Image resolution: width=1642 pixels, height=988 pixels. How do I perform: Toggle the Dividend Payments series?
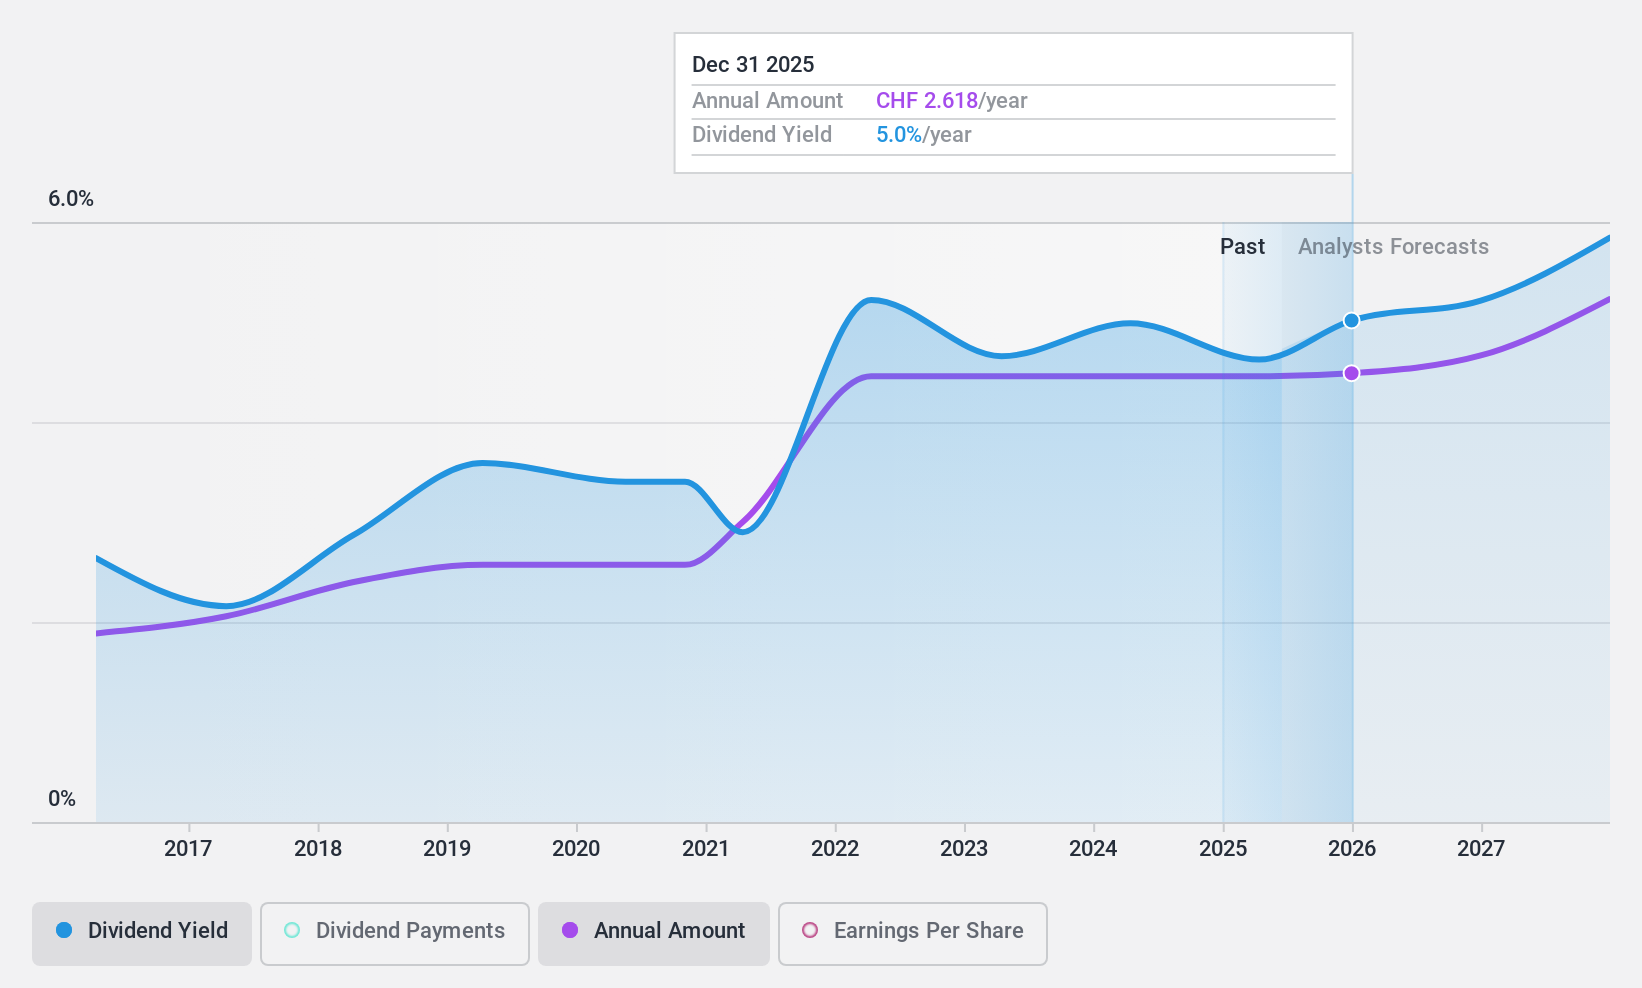(x=395, y=934)
